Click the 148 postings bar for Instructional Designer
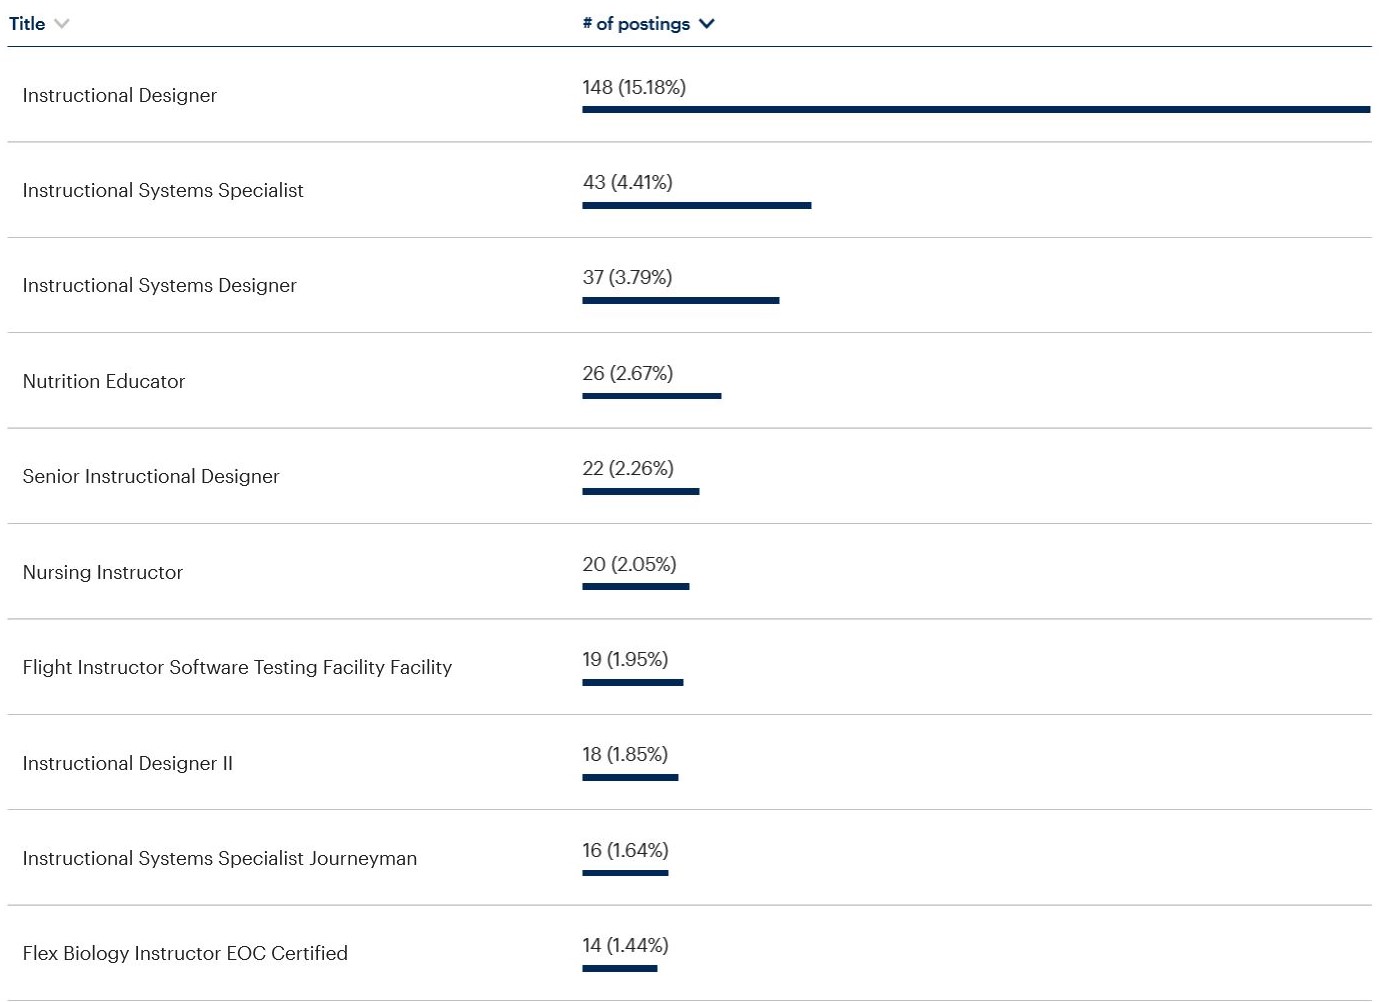 [975, 109]
